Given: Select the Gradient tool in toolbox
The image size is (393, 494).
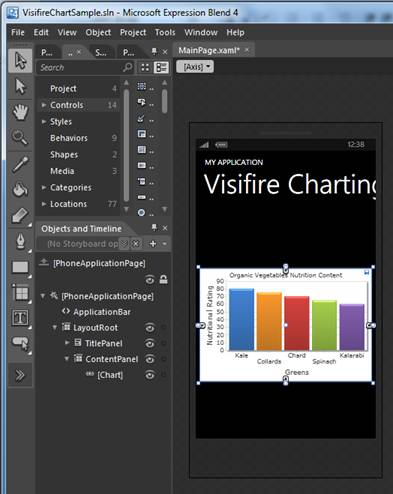Looking at the screenshot, I should [x=20, y=215].
